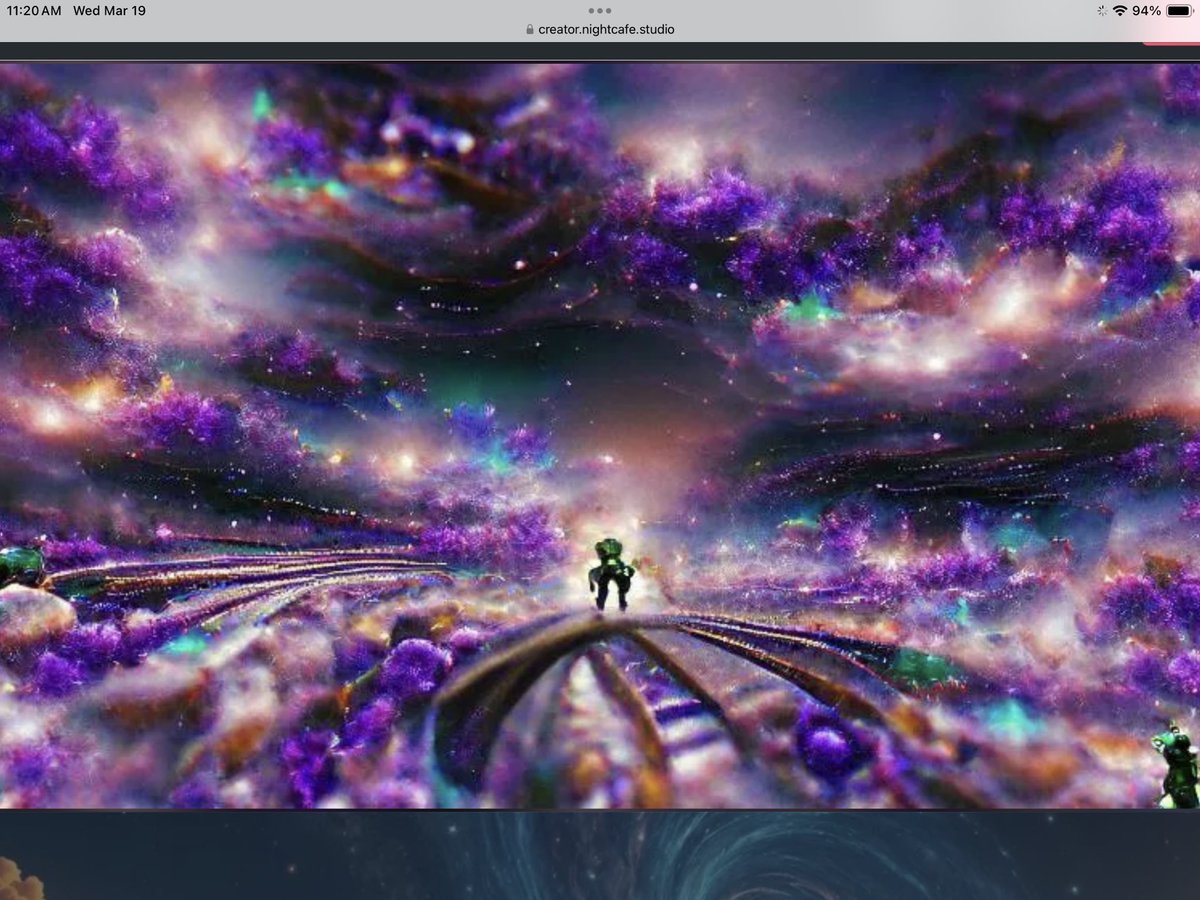
Task: Tap the time display reading 11:20 AM
Action: coord(31,10)
